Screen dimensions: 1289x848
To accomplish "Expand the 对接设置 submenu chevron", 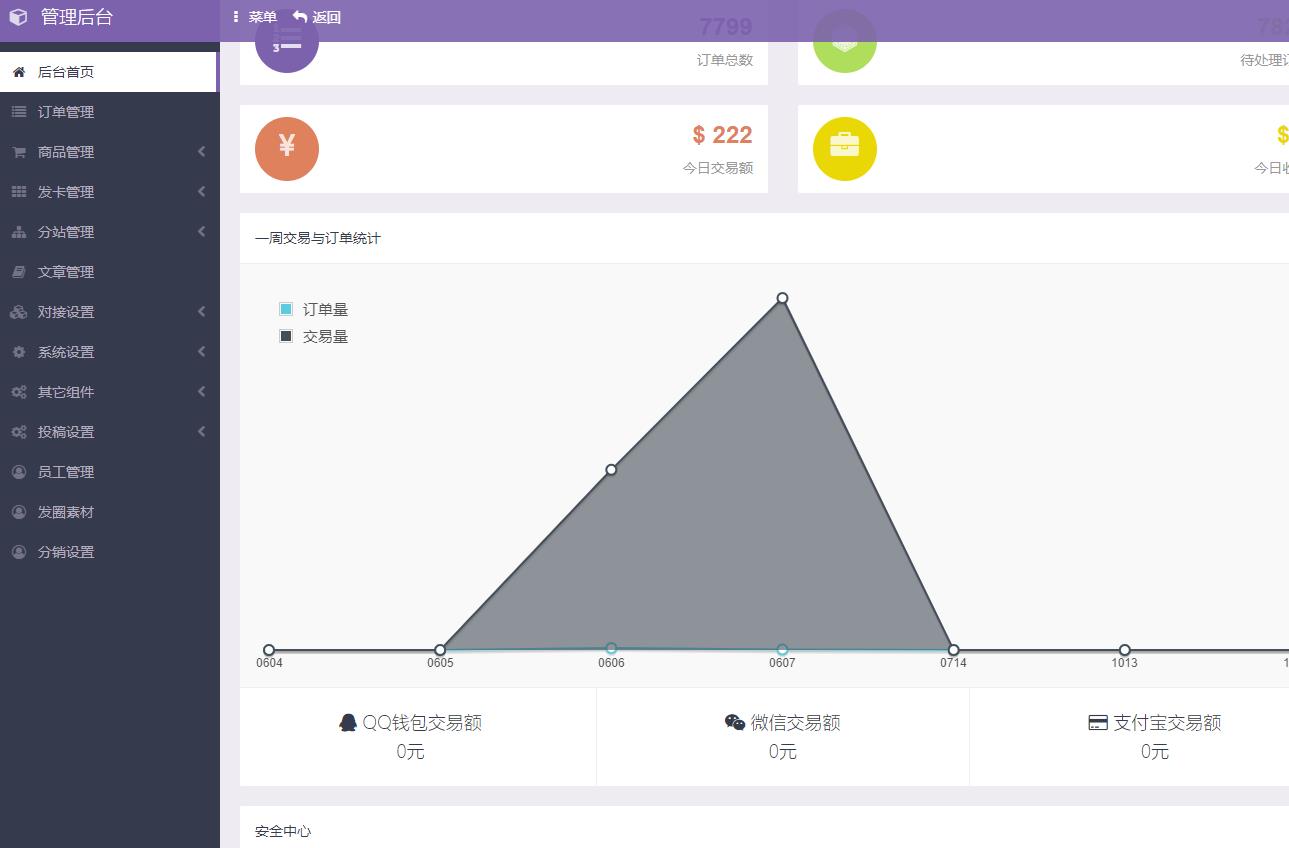I will pos(201,312).
